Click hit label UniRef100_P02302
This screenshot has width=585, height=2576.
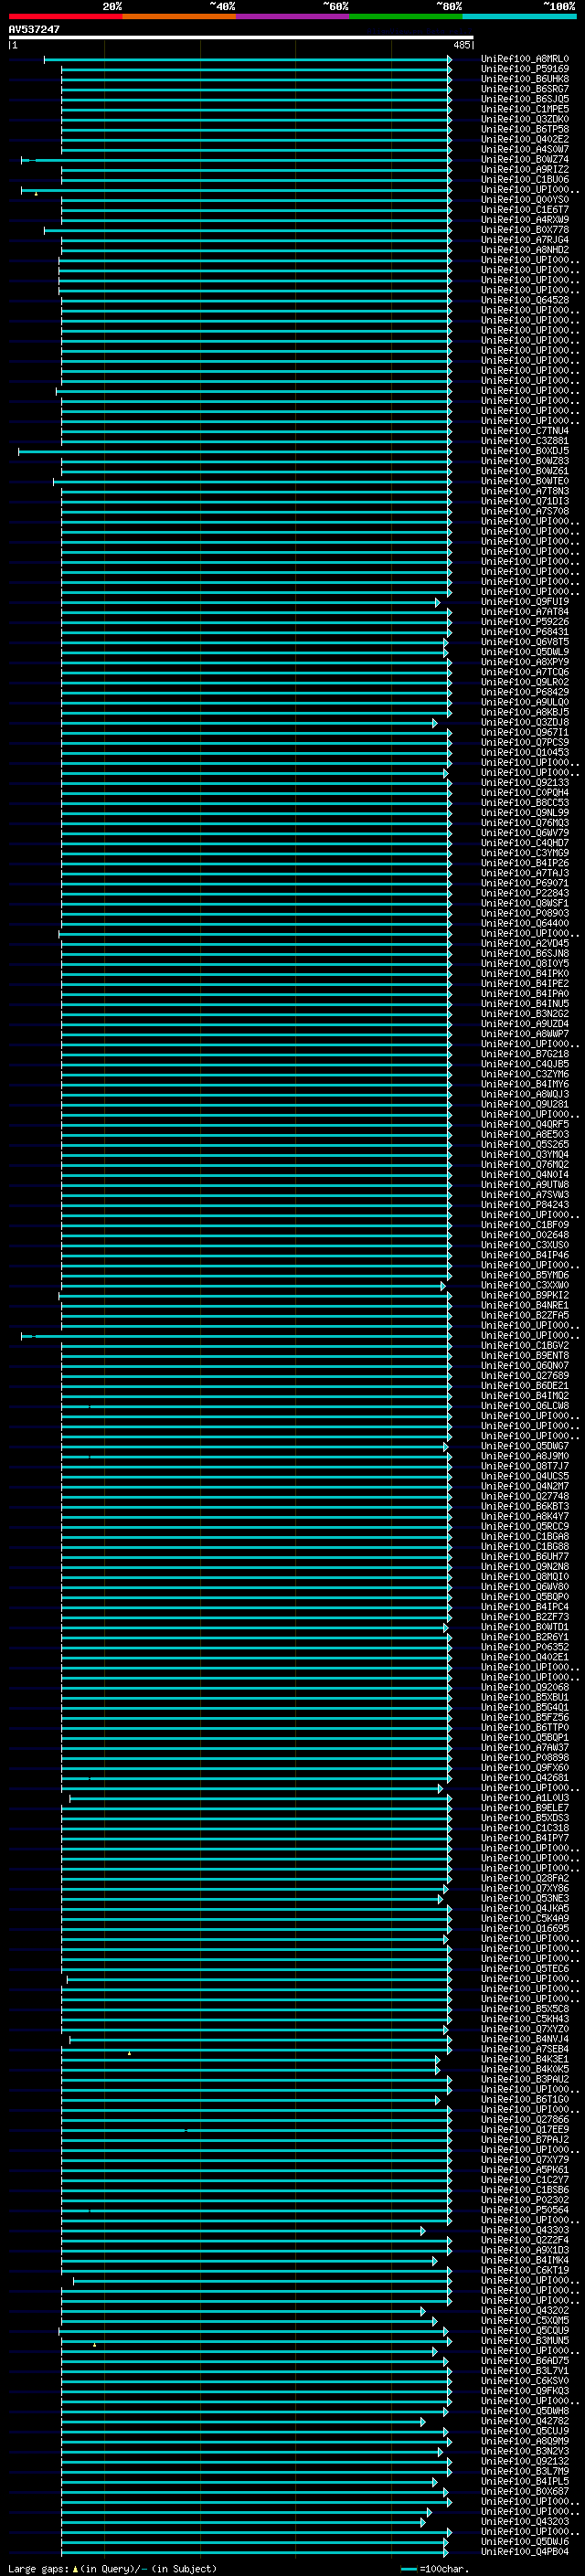(525, 2200)
